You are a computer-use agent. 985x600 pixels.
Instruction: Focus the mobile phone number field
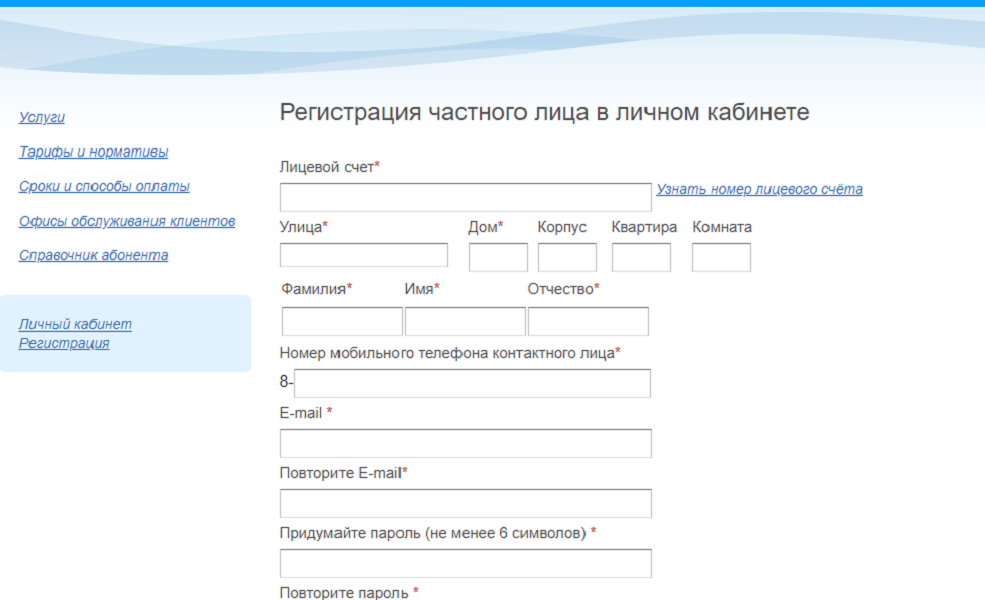(472, 383)
